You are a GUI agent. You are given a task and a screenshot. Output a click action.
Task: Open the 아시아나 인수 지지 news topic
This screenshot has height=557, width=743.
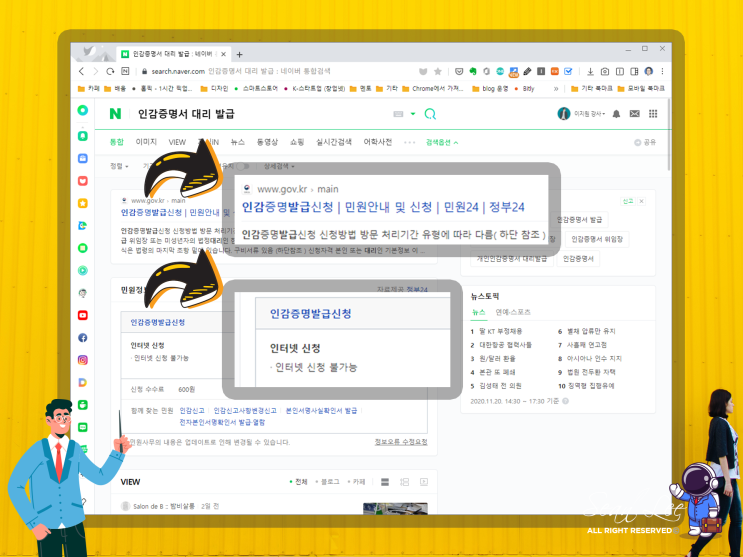tap(594, 358)
